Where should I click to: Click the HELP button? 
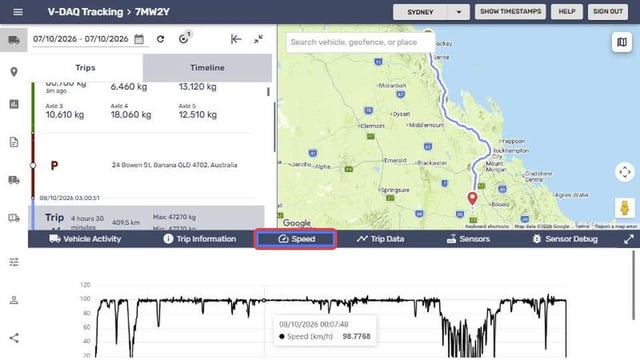[x=567, y=11]
